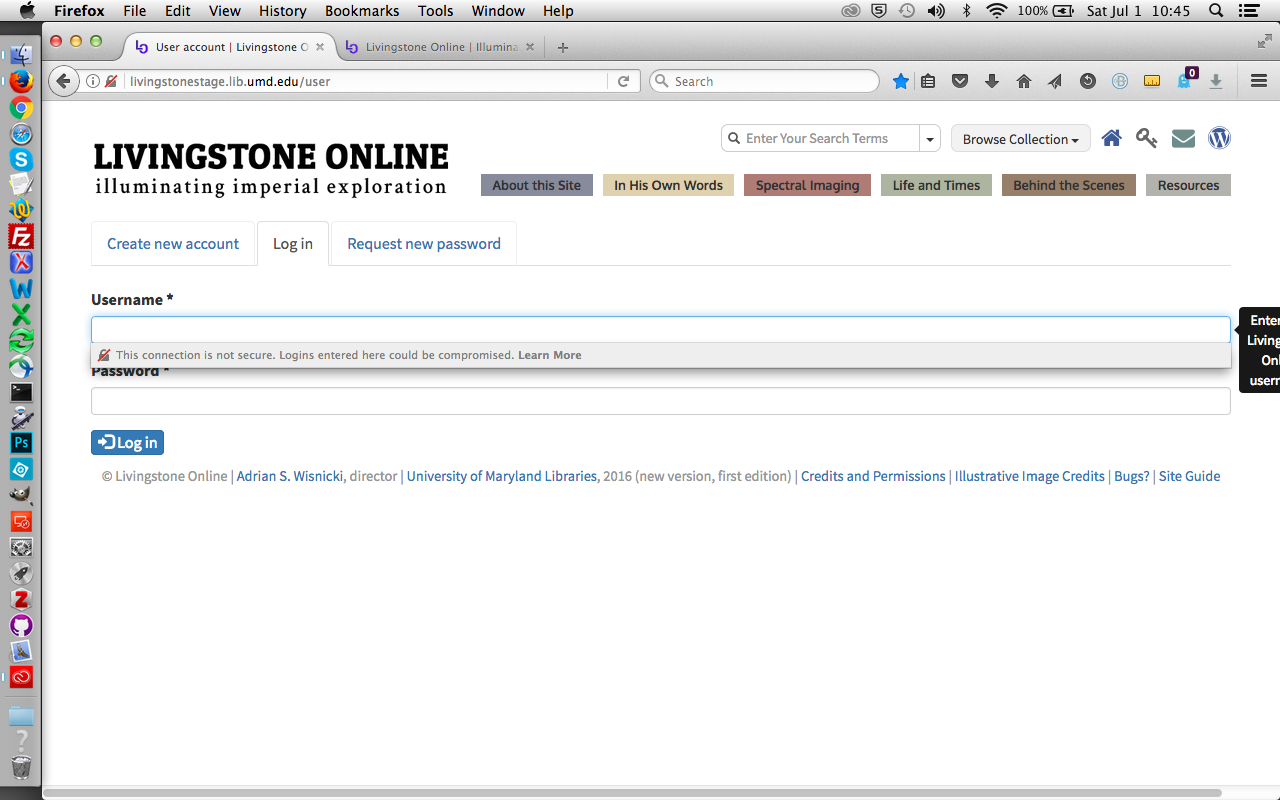This screenshot has width=1280, height=800.
Task: Open Photoshop from the dock
Action: 21,443
